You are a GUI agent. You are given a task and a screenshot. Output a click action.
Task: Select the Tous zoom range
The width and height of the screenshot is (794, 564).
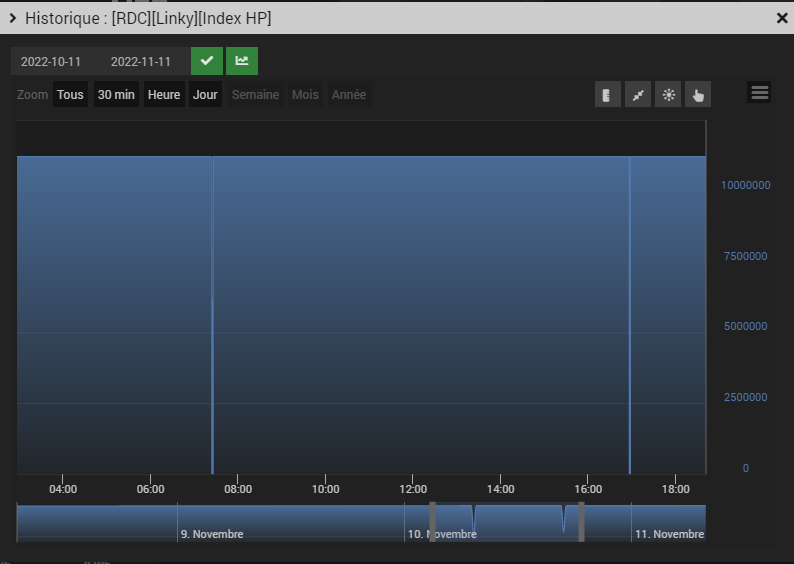coord(70,95)
